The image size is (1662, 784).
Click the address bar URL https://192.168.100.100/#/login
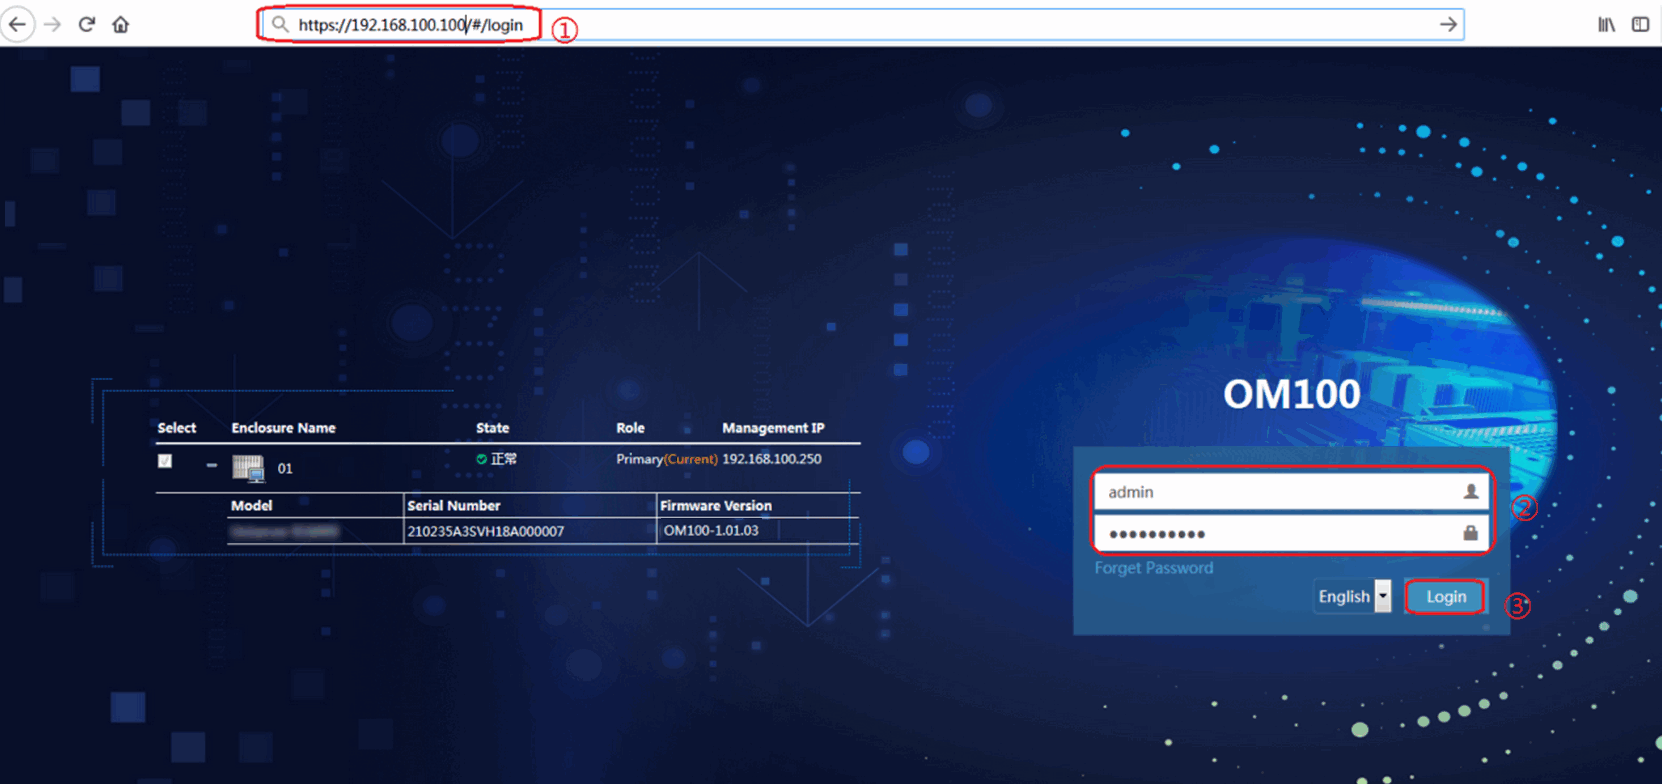410,24
